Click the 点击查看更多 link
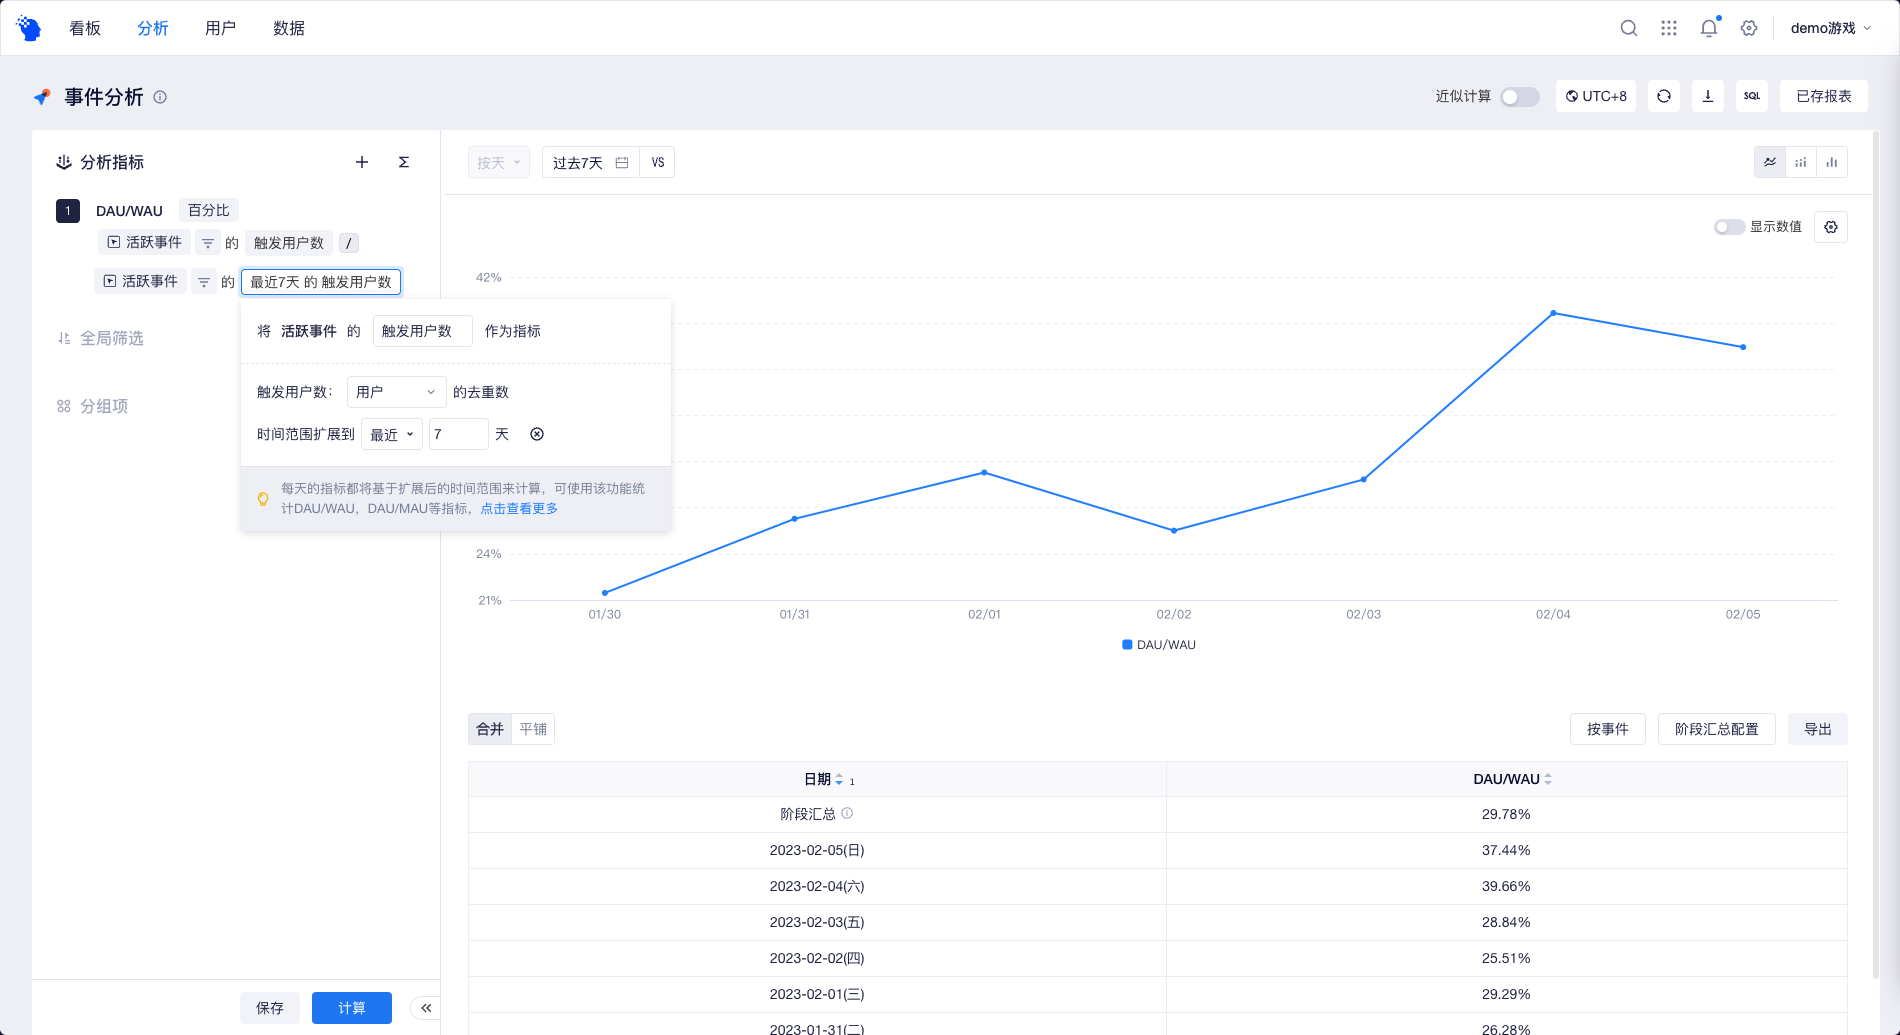Screen dimensions: 1900x1035 (519, 508)
